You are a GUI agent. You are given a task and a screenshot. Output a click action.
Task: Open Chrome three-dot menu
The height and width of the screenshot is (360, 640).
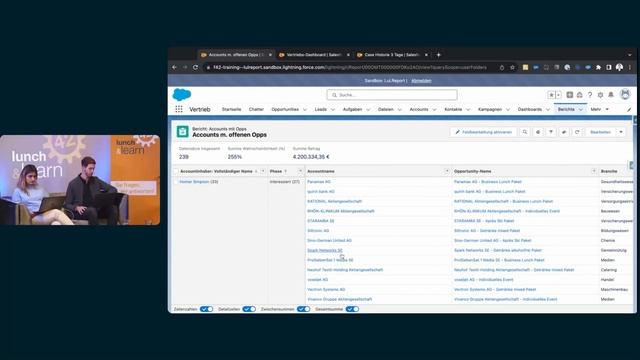click(630, 67)
